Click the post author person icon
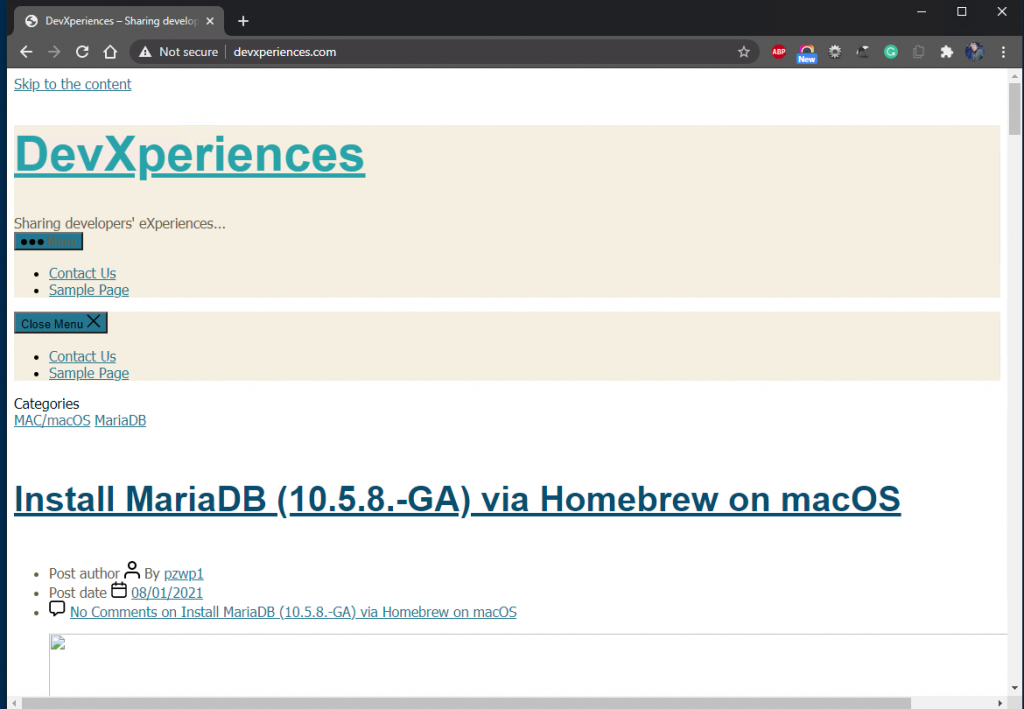The height and width of the screenshot is (709, 1024). click(x=132, y=570)
